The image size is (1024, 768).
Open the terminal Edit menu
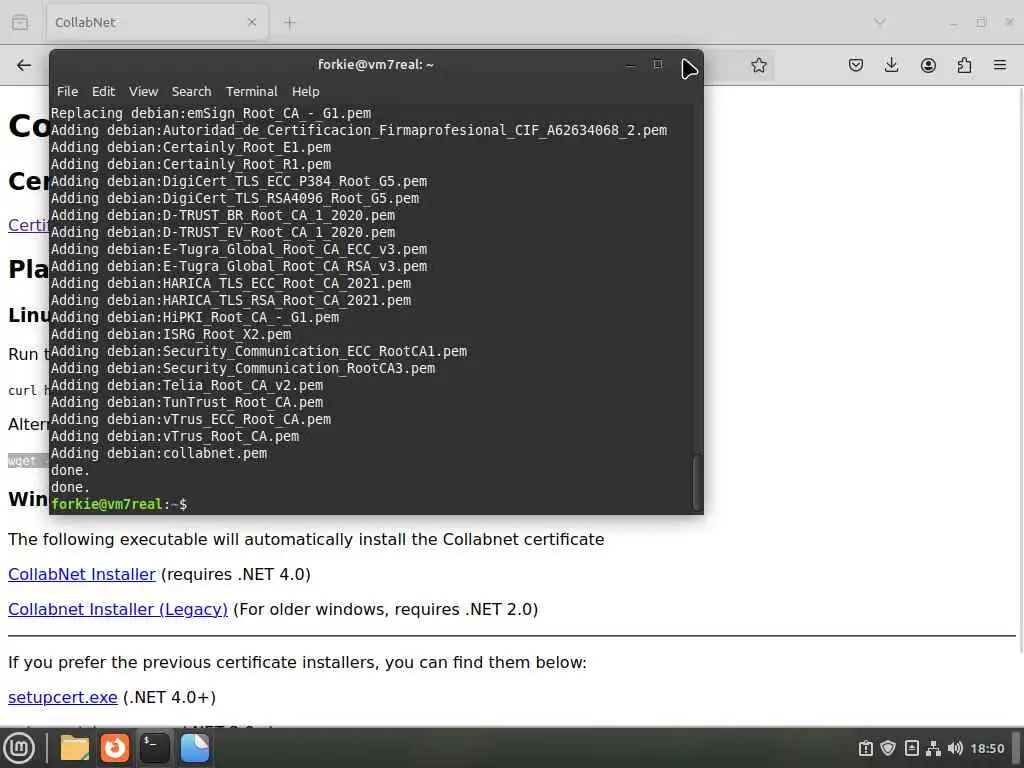(x=103, y=91)
